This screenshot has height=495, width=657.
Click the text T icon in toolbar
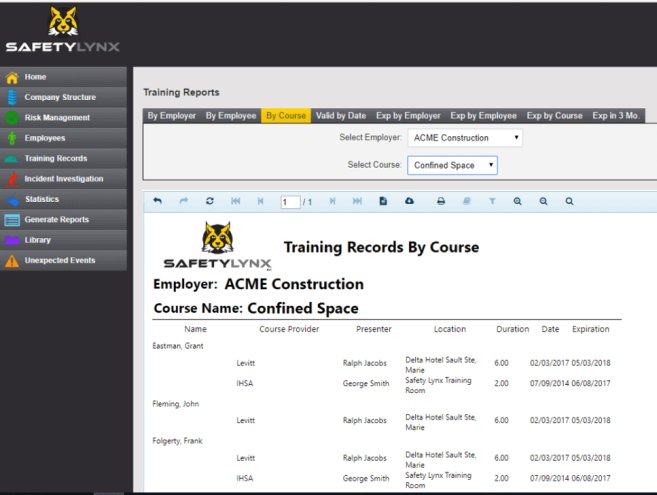[492, 201]
